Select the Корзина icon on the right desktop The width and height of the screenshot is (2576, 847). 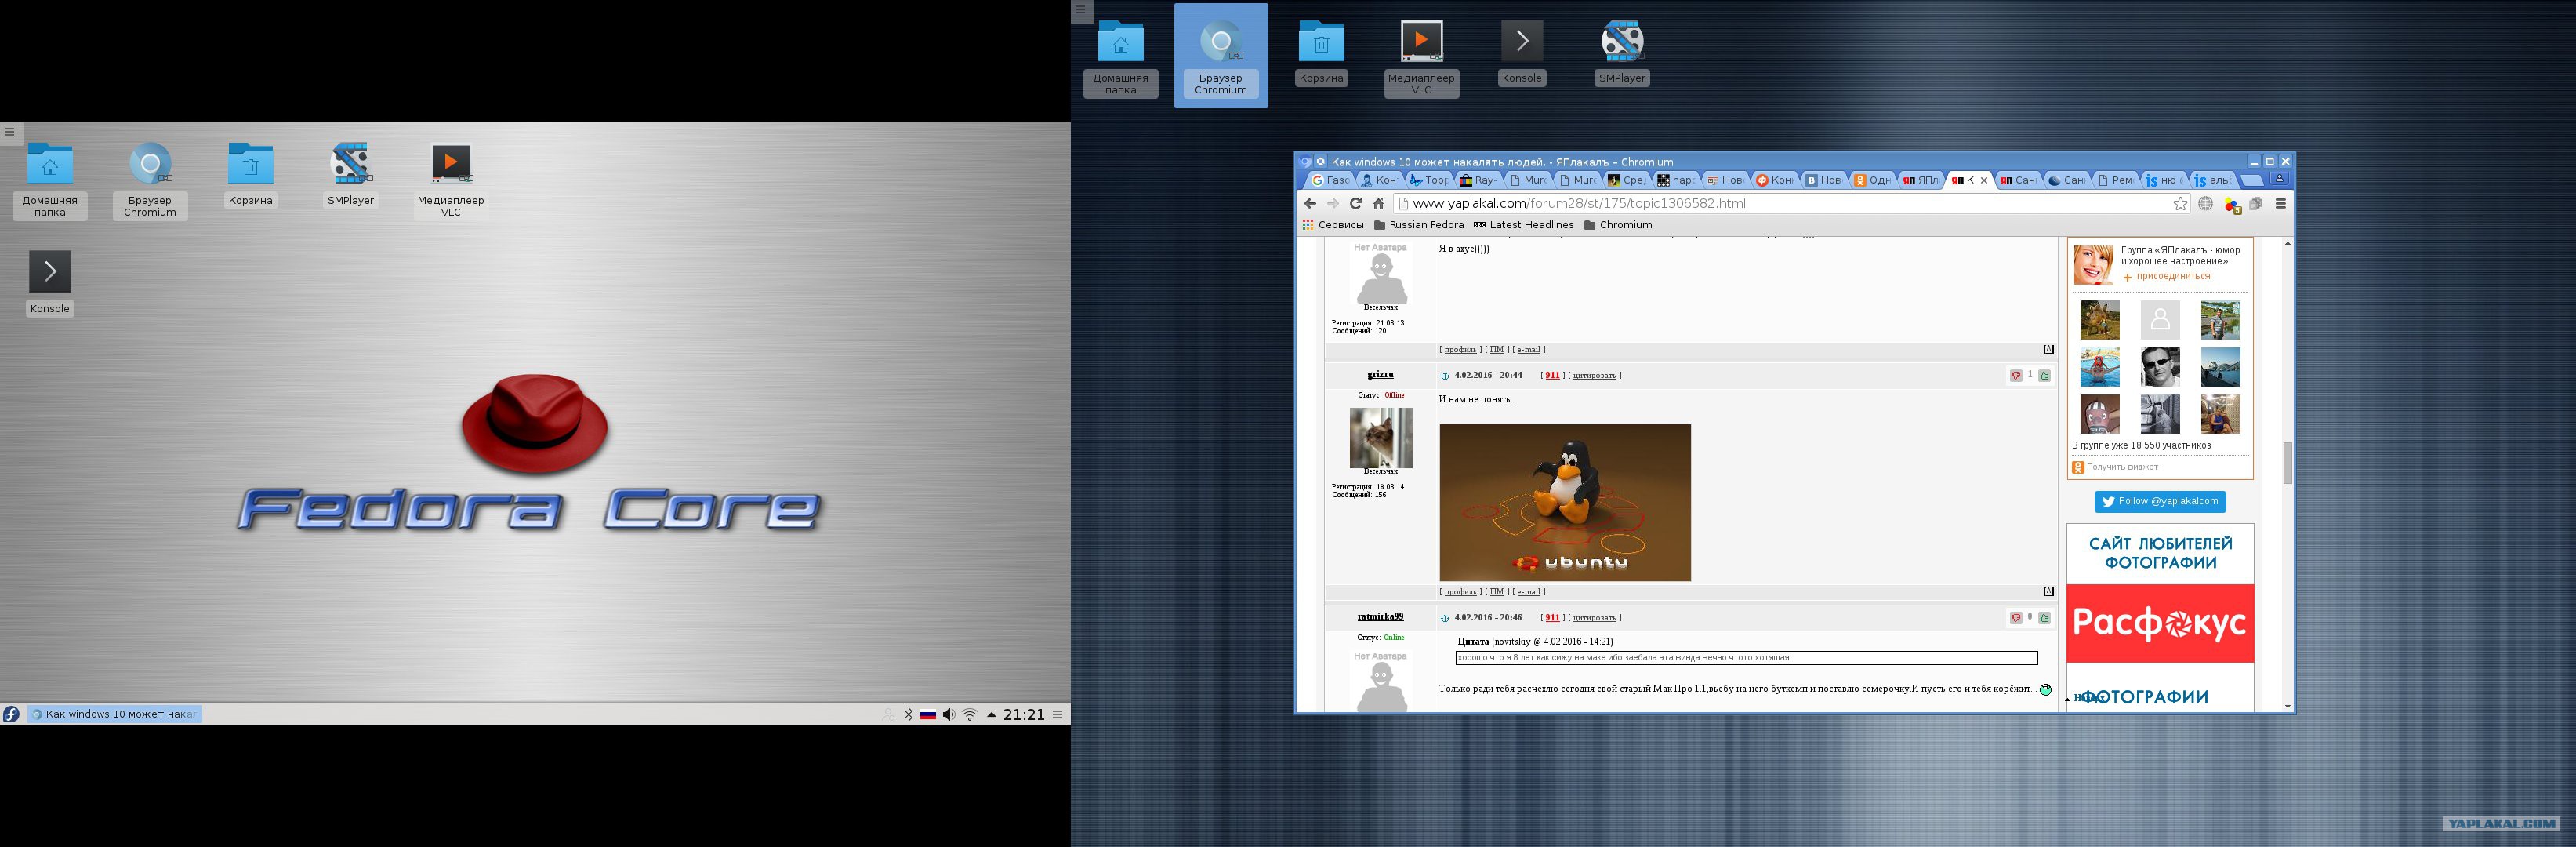[1321, 53]
